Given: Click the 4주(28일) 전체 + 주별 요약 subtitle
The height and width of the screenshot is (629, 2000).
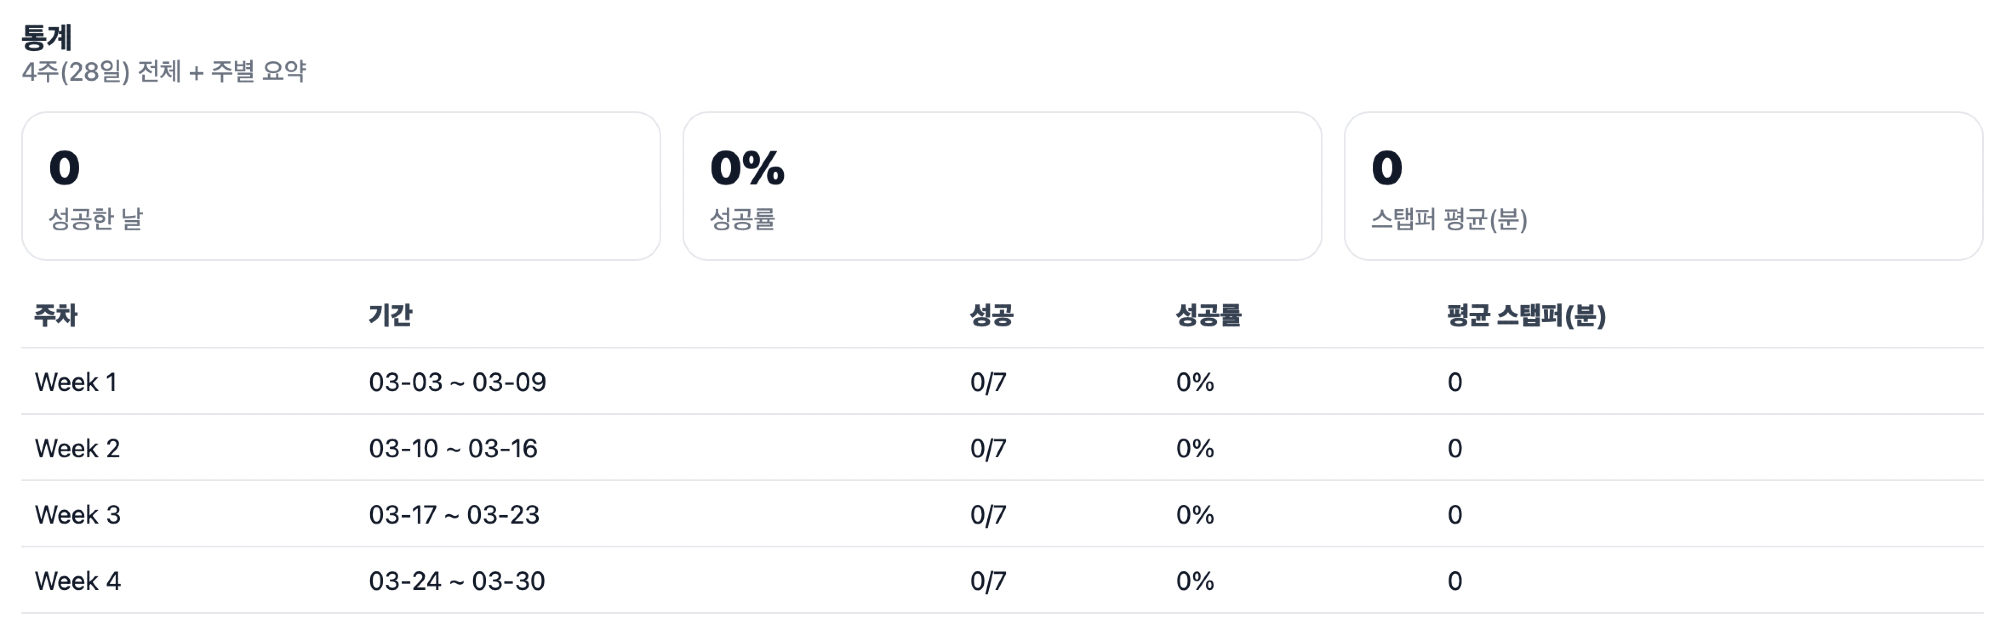Looking at the screenshot, I should (x=164, y=72).
